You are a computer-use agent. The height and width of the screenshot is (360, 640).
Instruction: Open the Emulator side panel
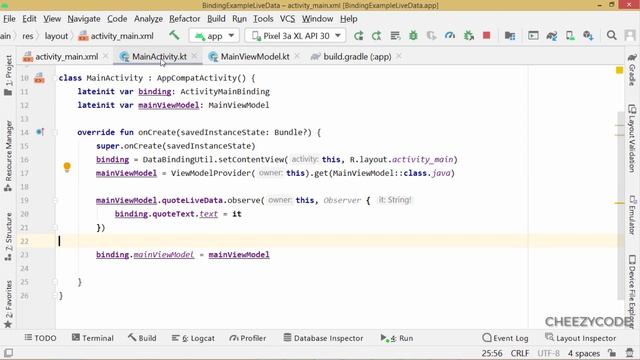(632, 215)
